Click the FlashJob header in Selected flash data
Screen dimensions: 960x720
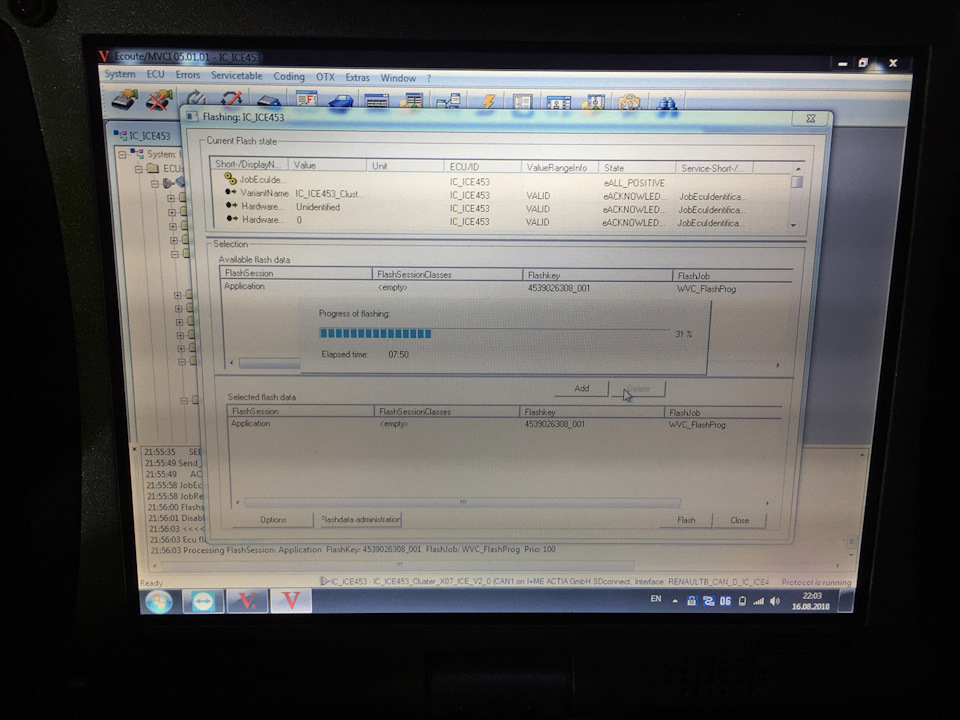(722, 413)
